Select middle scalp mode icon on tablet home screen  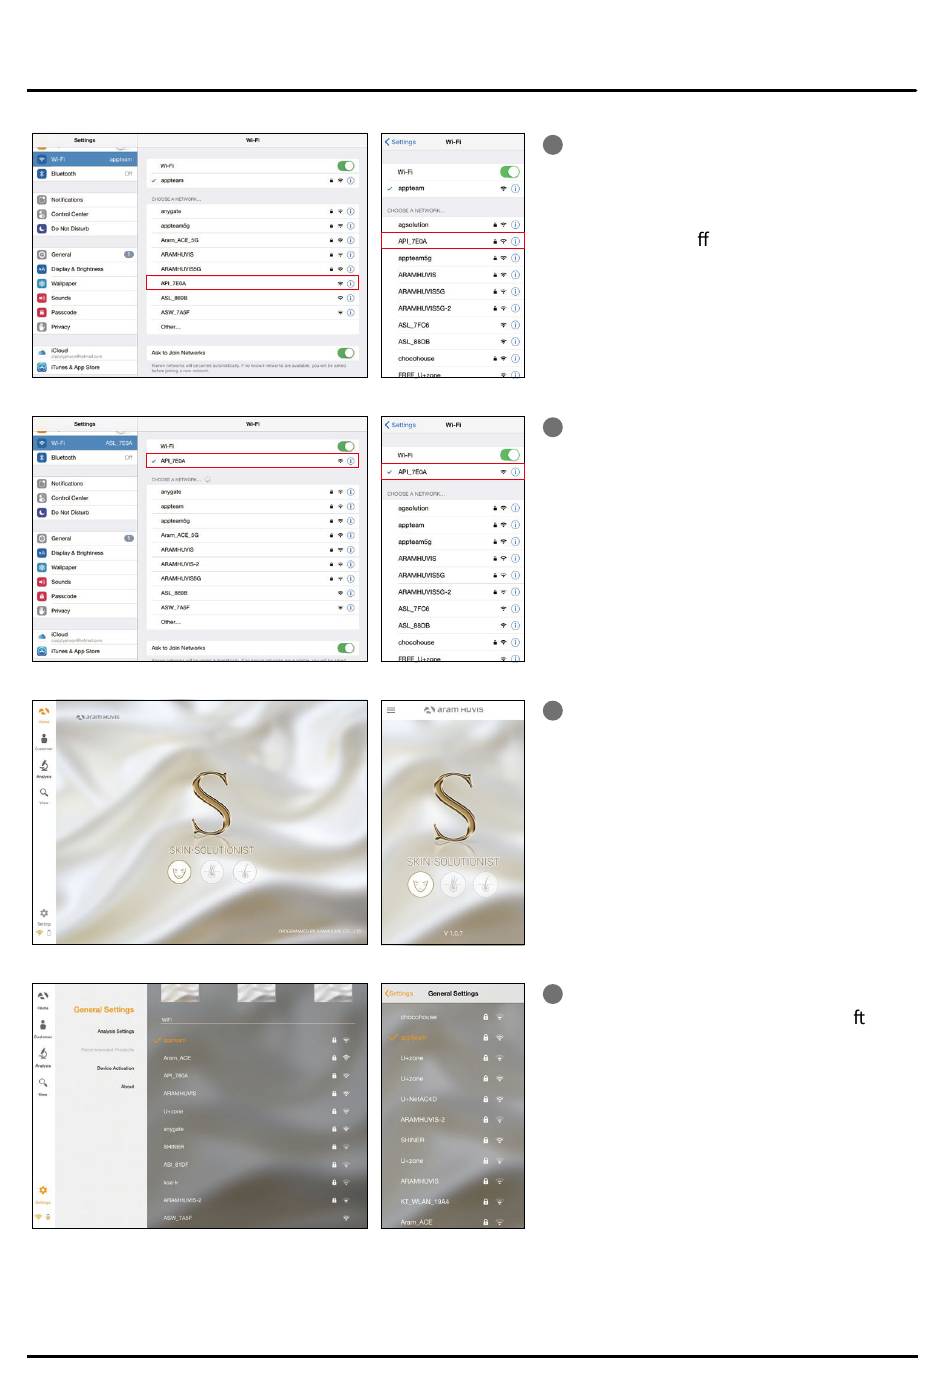(212, 872)
